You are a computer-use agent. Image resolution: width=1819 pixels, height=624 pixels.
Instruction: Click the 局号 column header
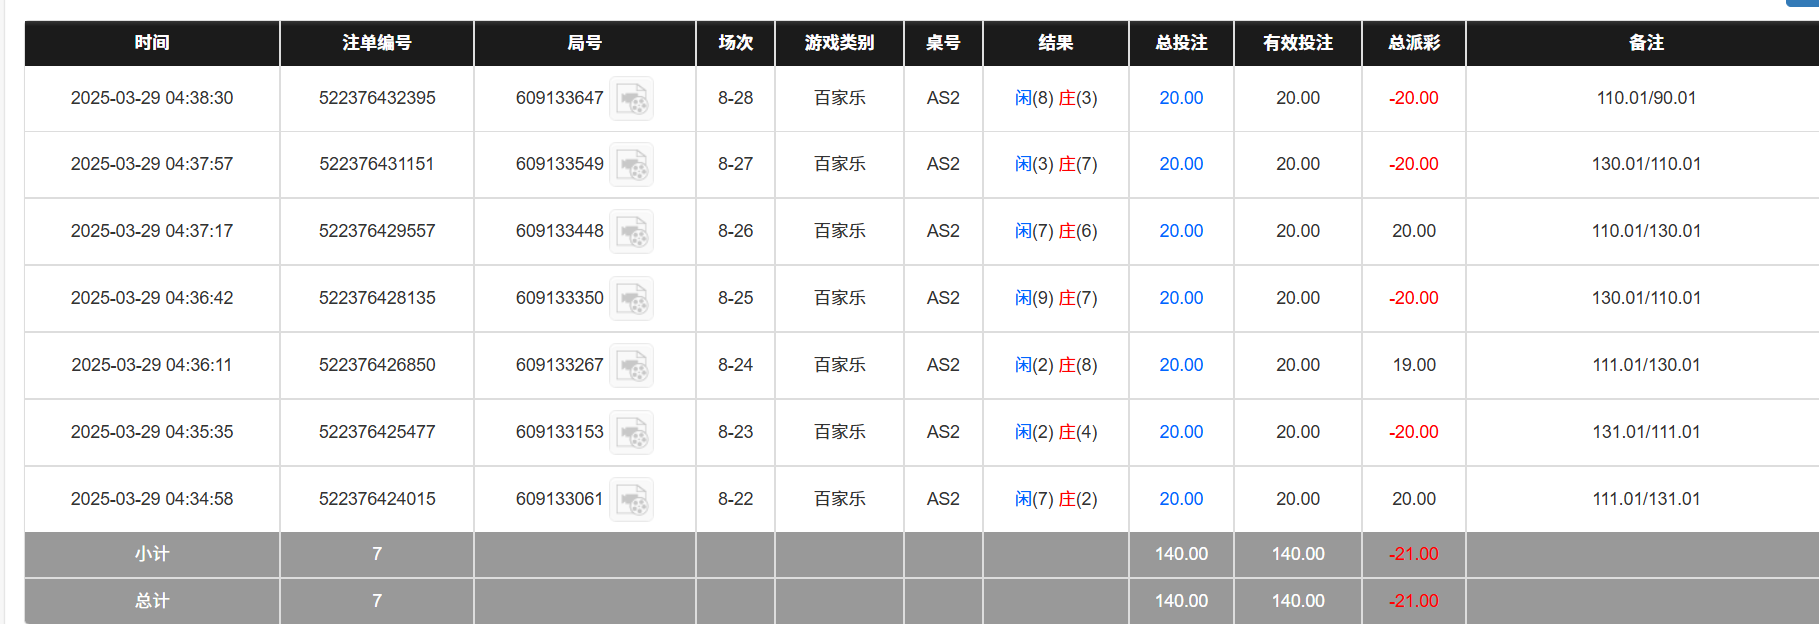[x=584, y=43]
